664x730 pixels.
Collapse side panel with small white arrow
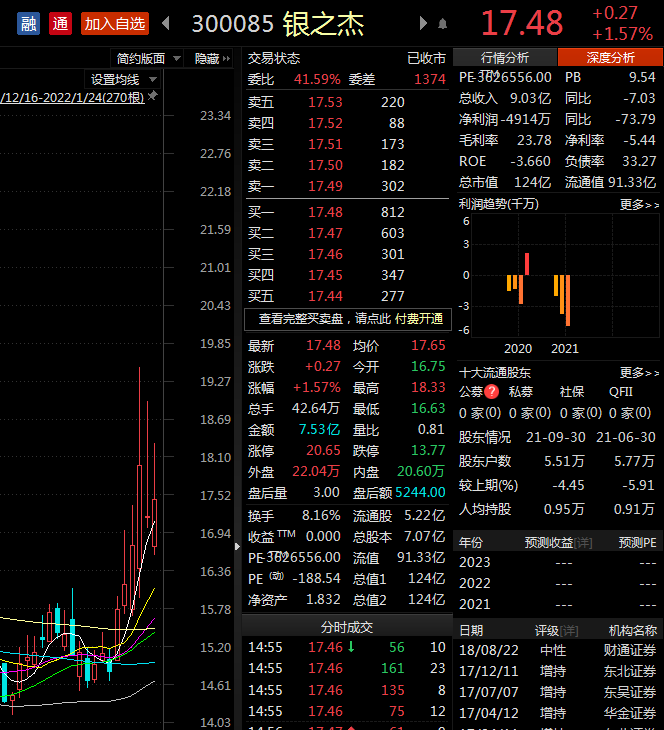pyautogui.click(x=237, y=546)
